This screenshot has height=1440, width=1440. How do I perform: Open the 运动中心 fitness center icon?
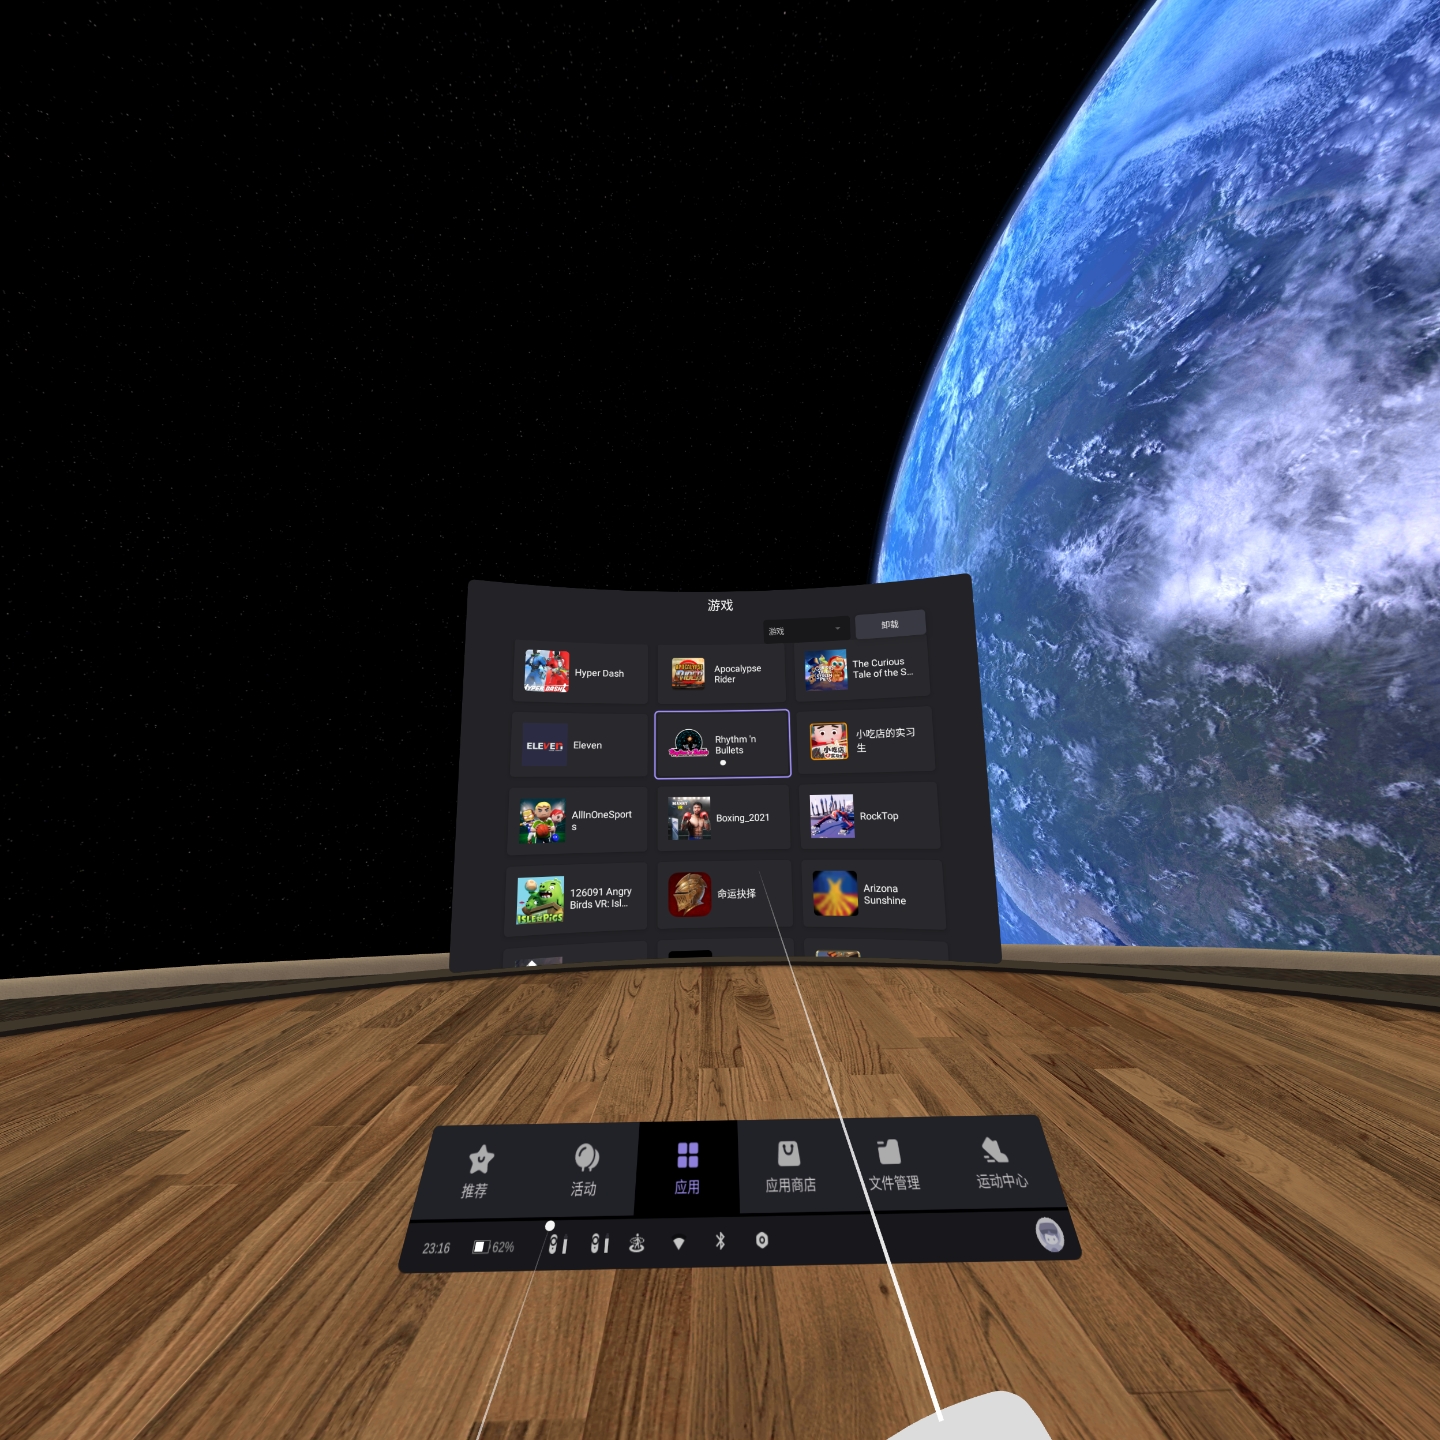999,1166
